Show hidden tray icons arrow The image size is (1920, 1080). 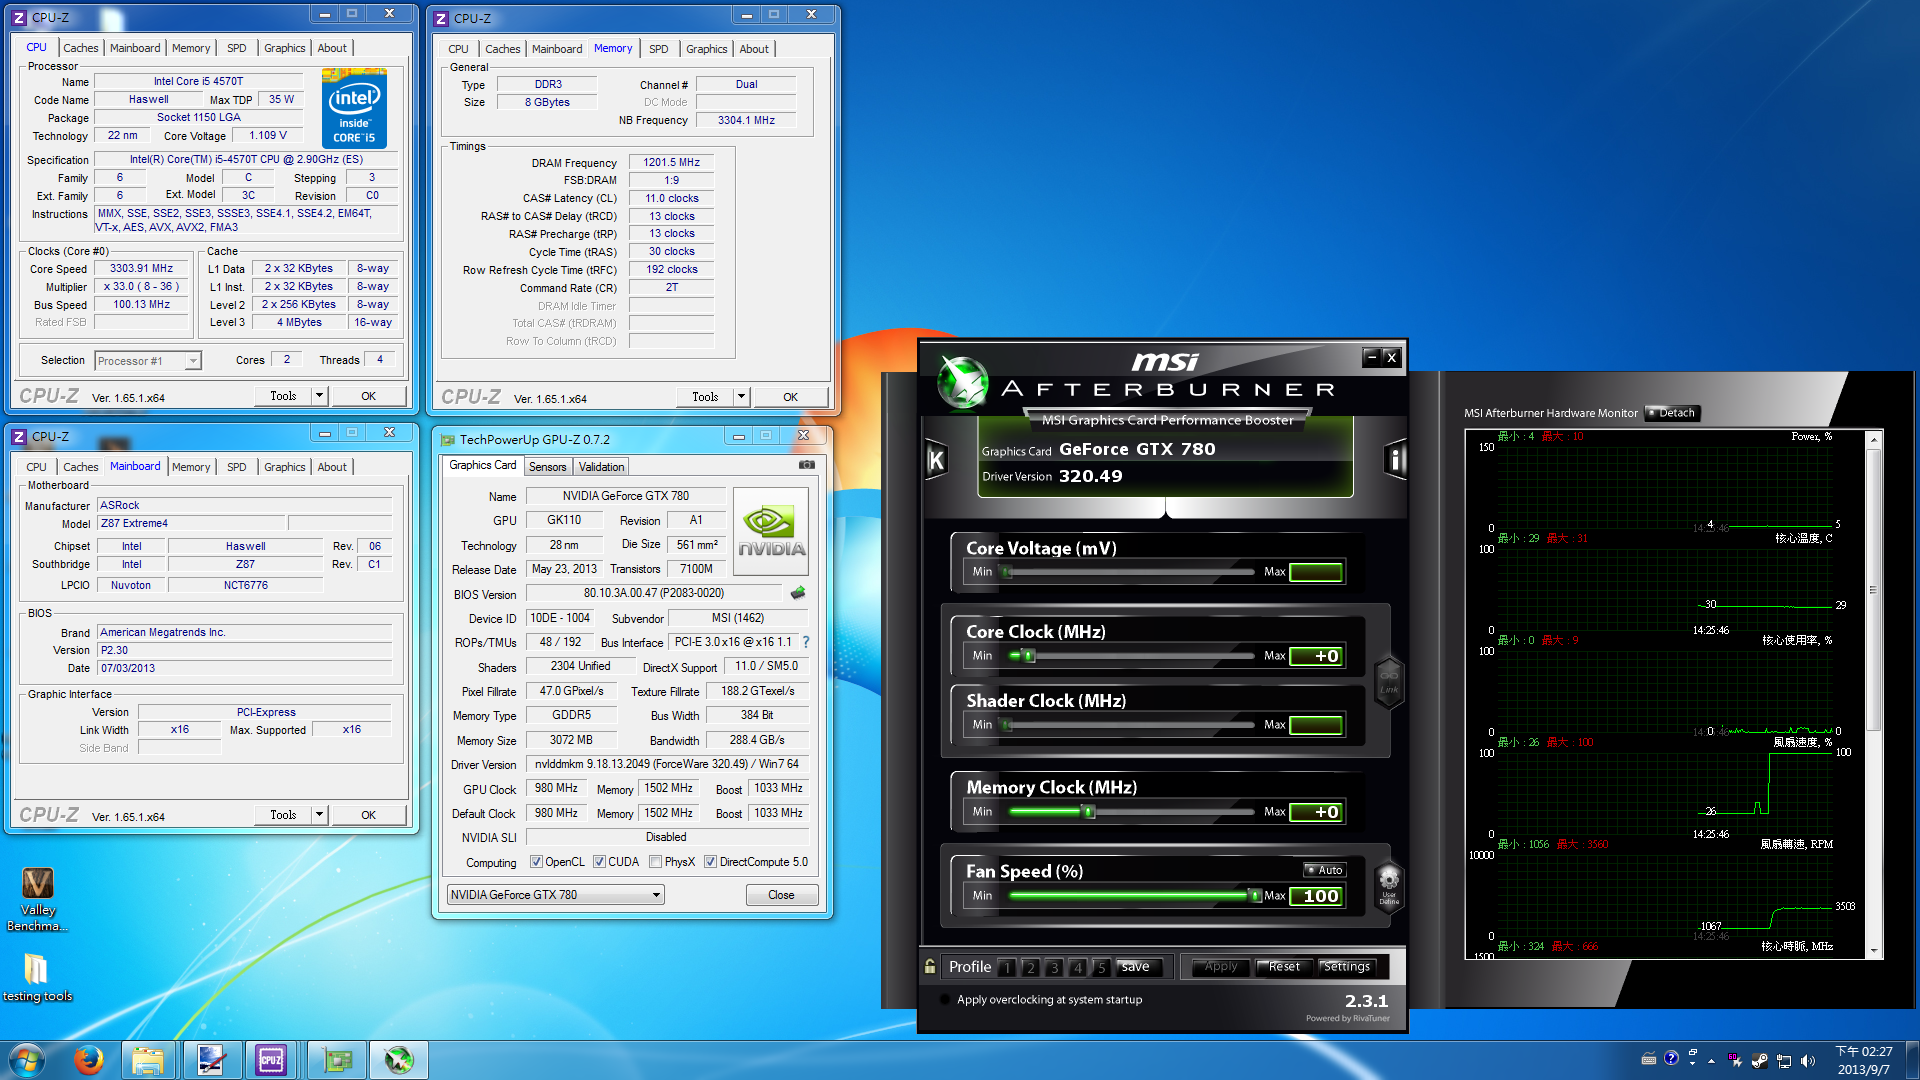(x=1712, y=1061)
